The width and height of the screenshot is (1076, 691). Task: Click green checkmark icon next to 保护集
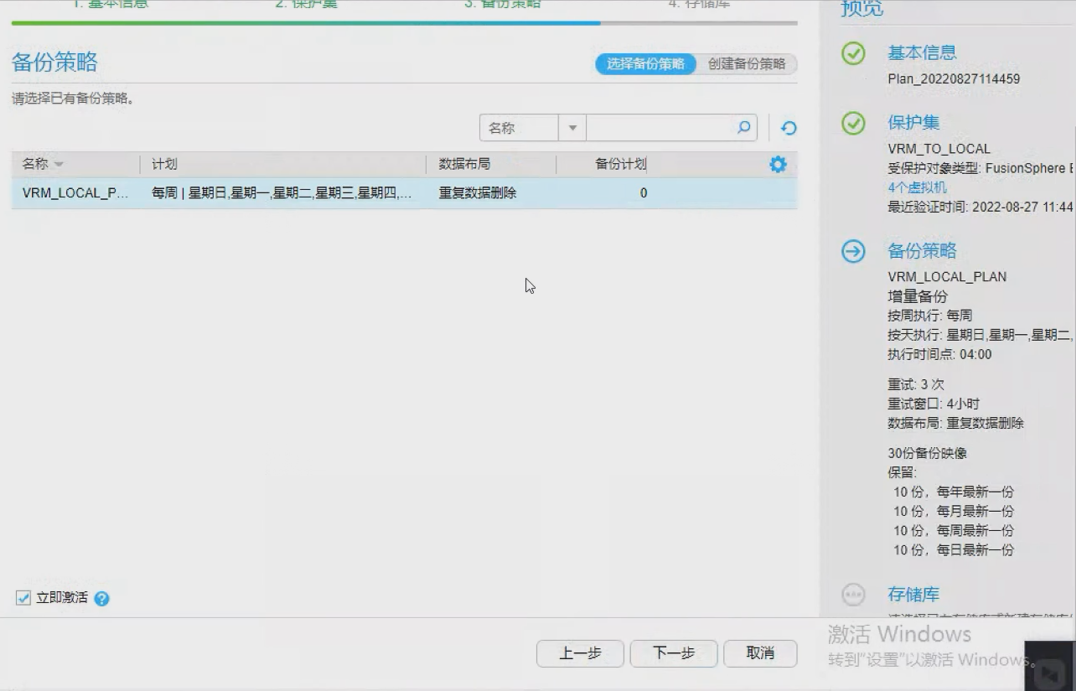pos(853,123)
